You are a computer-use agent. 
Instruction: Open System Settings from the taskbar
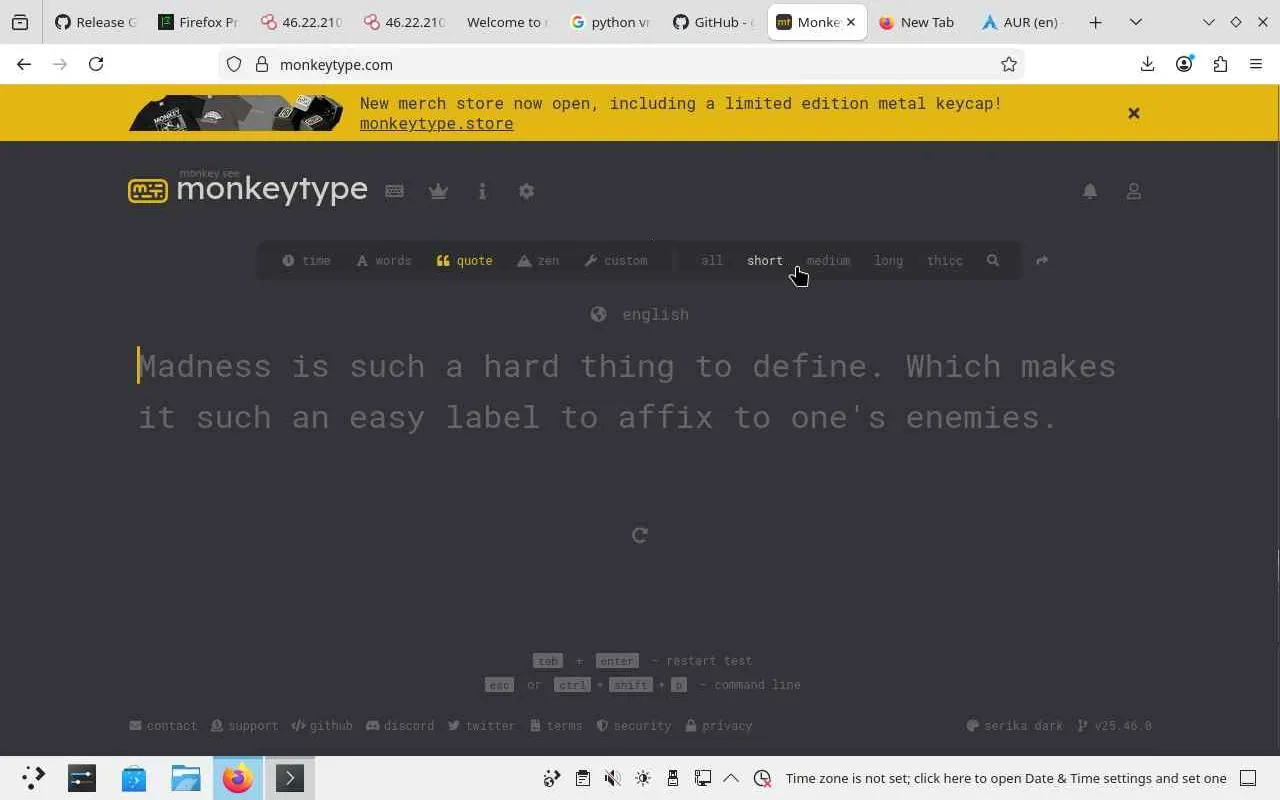click(82, 778)
